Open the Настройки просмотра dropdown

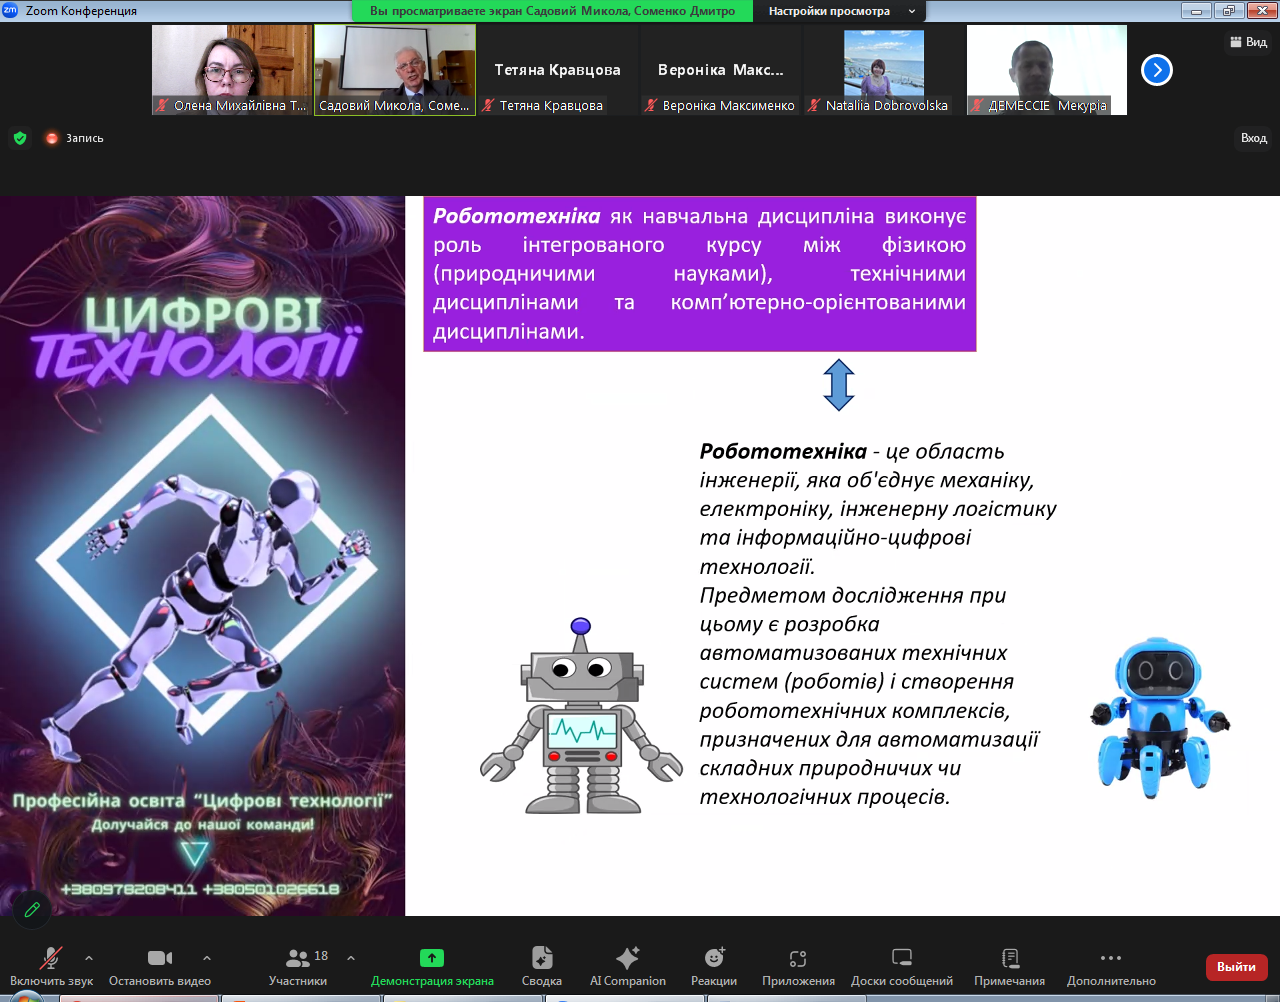pyautogui.click(x=839, y=11)
